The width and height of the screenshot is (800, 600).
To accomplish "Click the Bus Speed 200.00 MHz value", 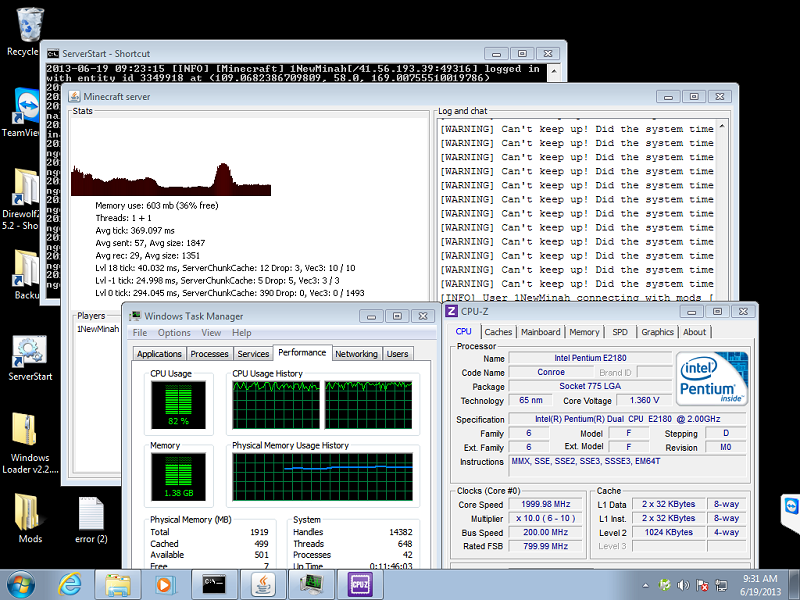I will point(546,532).
